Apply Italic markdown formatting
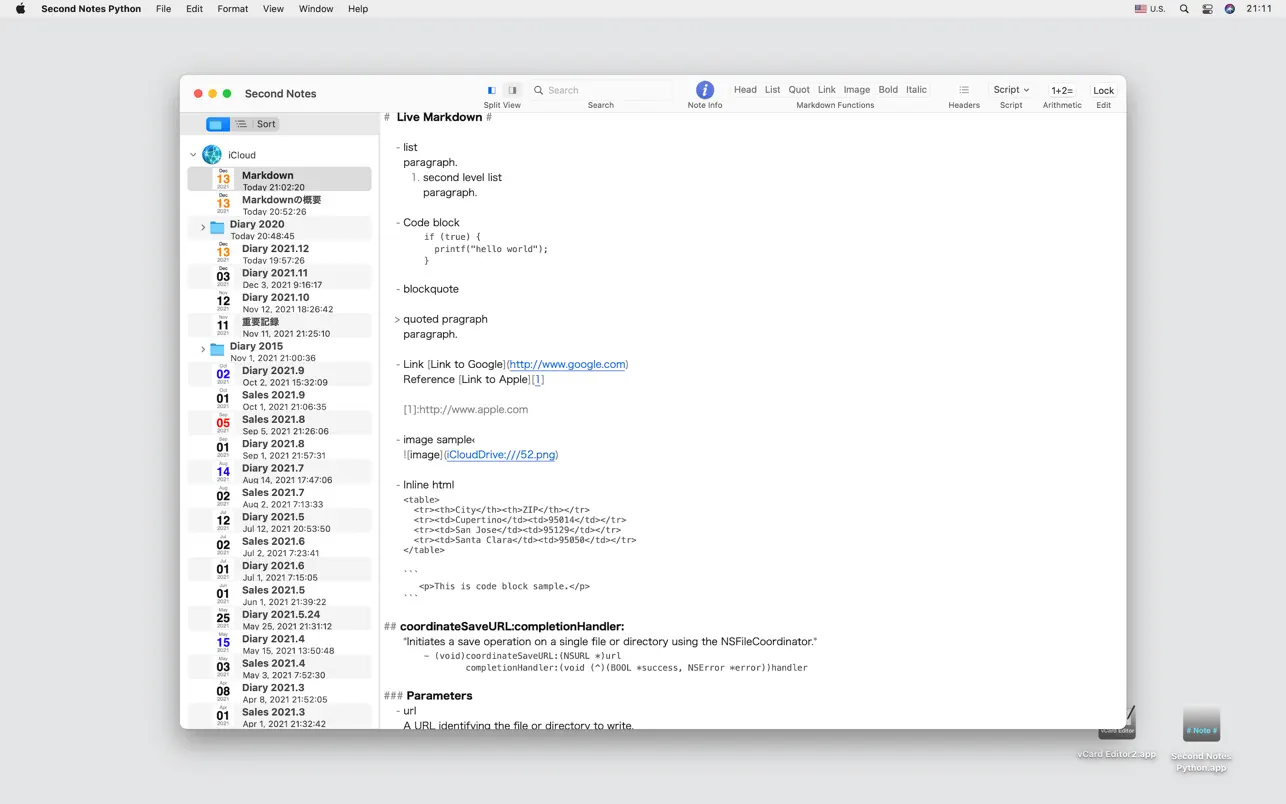Screen dimensions: 1286x804 916,89
